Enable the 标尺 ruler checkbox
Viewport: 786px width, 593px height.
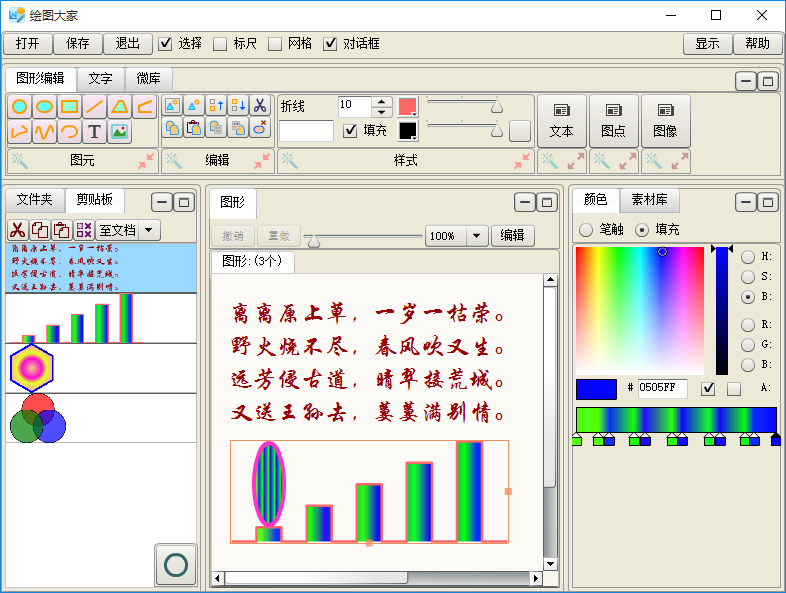tap(220, 44)
